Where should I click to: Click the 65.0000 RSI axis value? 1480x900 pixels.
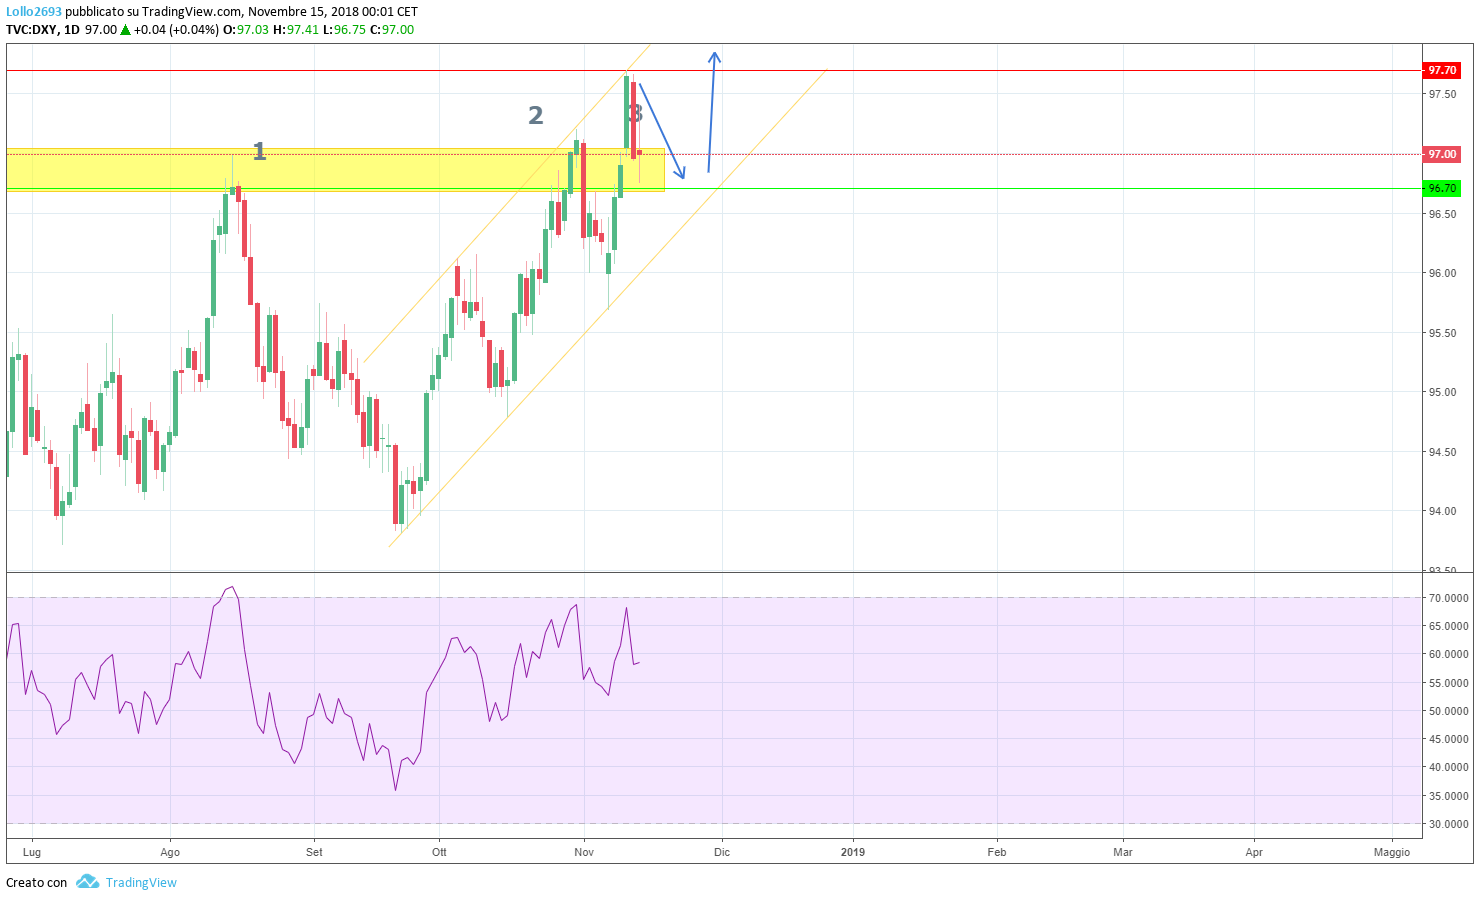click(1448, 626)
